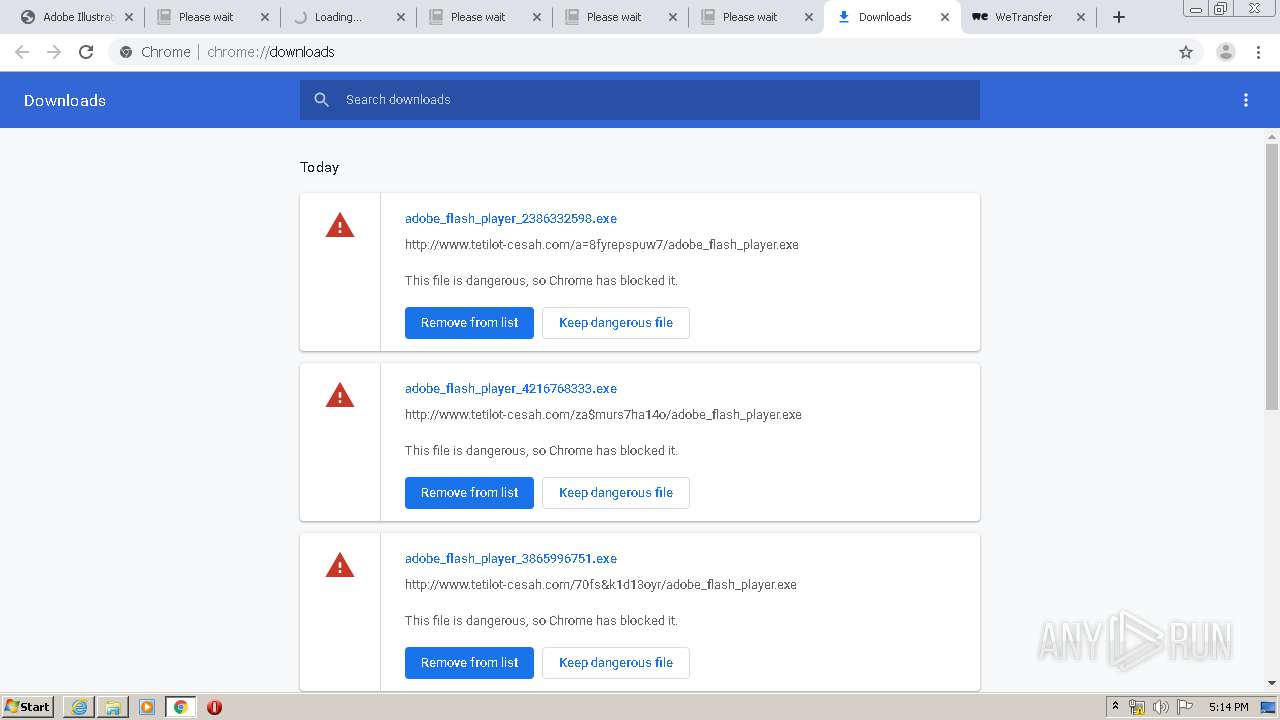
Task: Open the Chrome profile avatar
Action: (1226, 52)
